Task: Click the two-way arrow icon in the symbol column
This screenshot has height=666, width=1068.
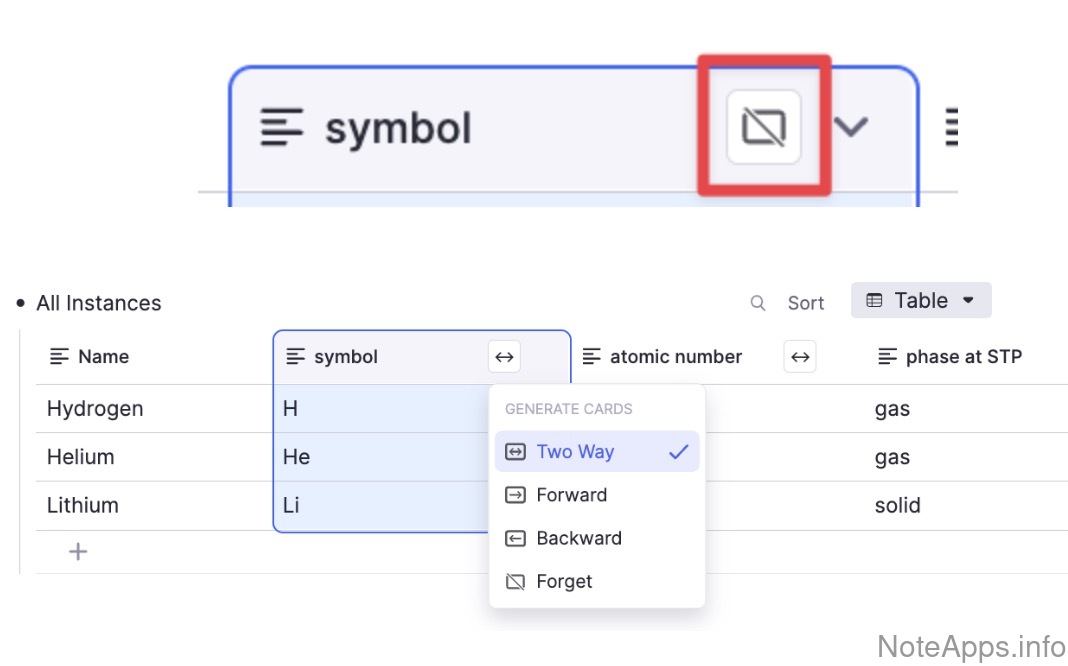Action: (504, 356)
